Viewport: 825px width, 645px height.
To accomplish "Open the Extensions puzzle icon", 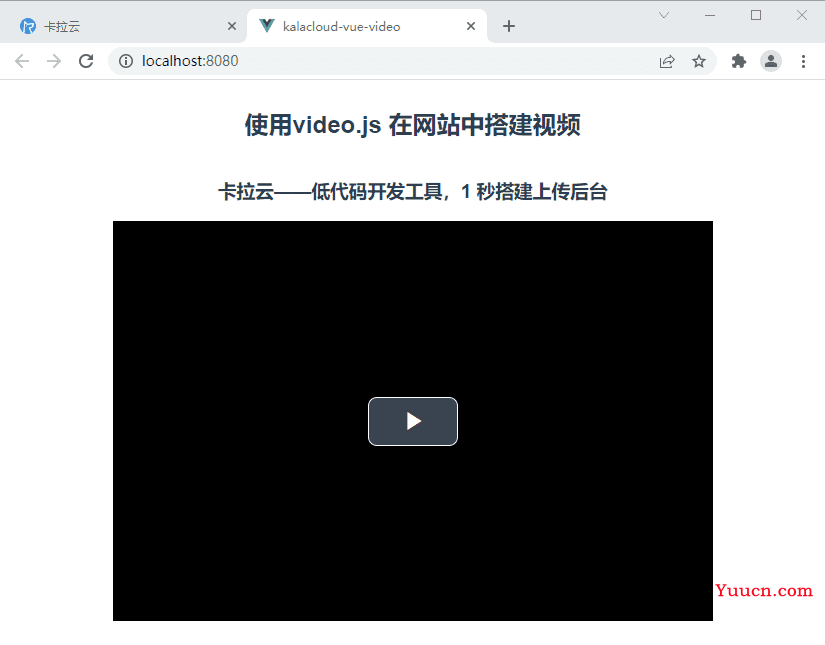I will [x=739, y=62].
